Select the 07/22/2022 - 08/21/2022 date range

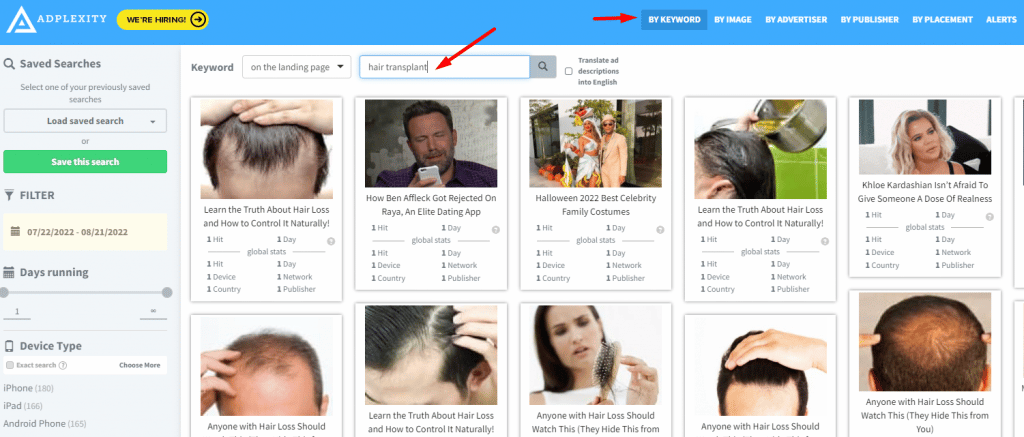tap(85, 232)
